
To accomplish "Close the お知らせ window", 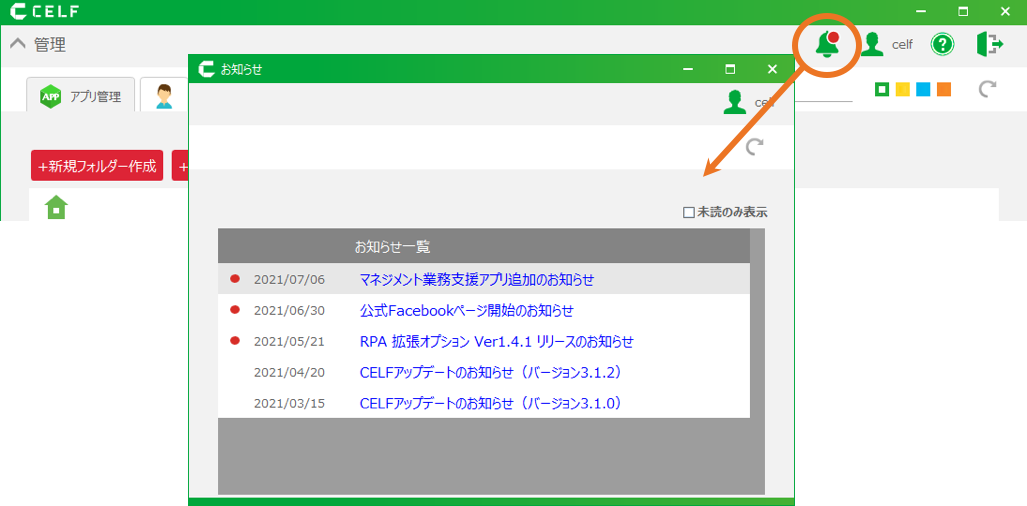I will 772,69.
